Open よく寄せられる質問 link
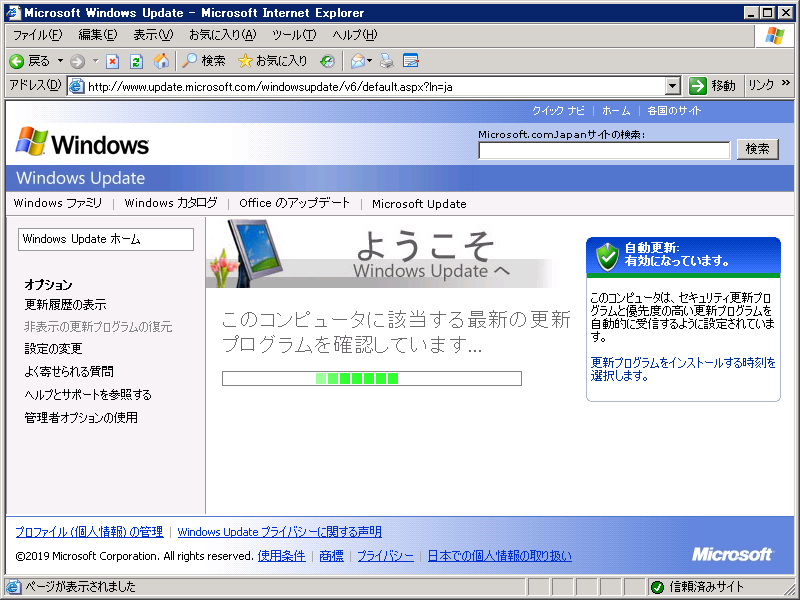This screenshot has width=800, height=600. click(x=69, y=371)
